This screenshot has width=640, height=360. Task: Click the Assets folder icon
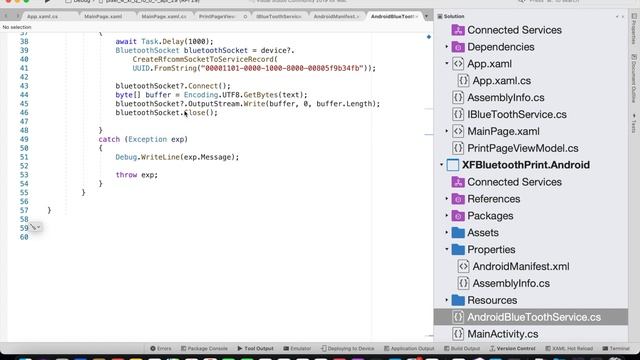point(458,233)
